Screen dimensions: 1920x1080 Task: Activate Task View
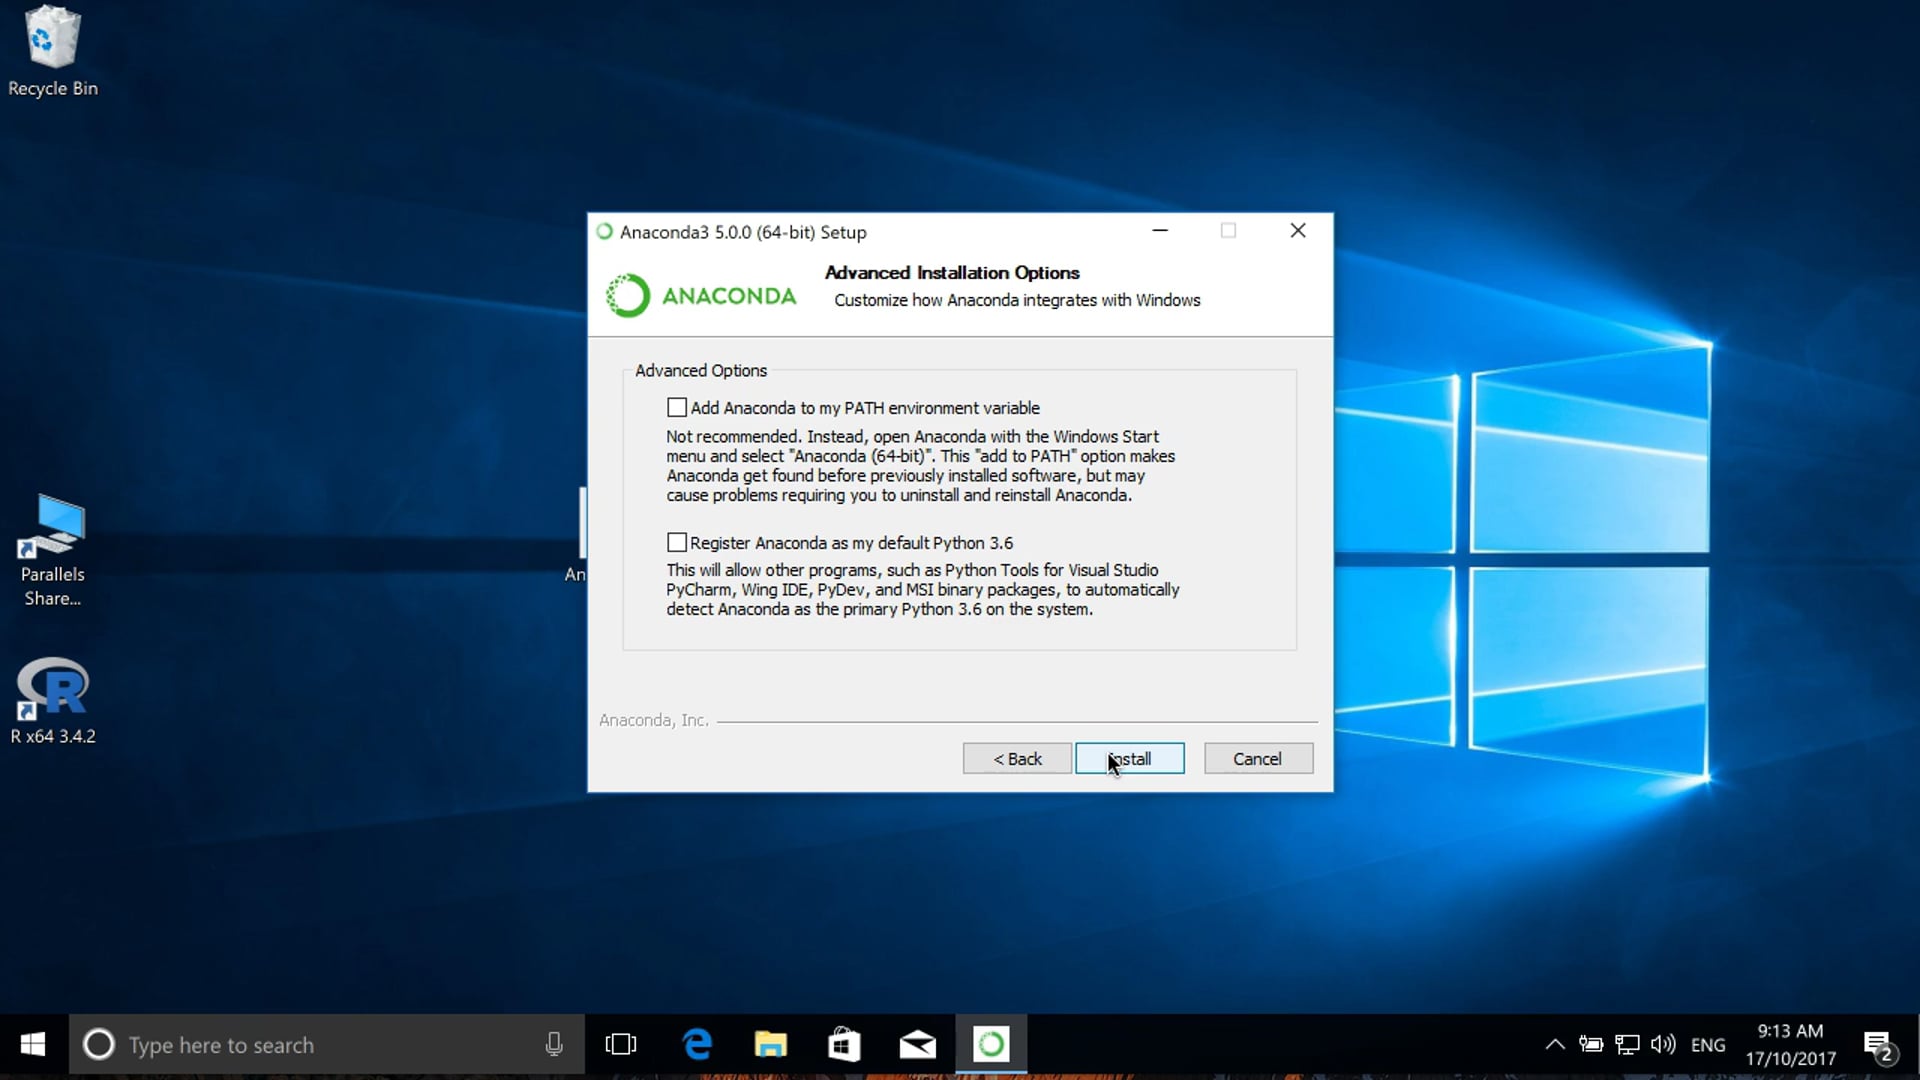coord(621,1044)
